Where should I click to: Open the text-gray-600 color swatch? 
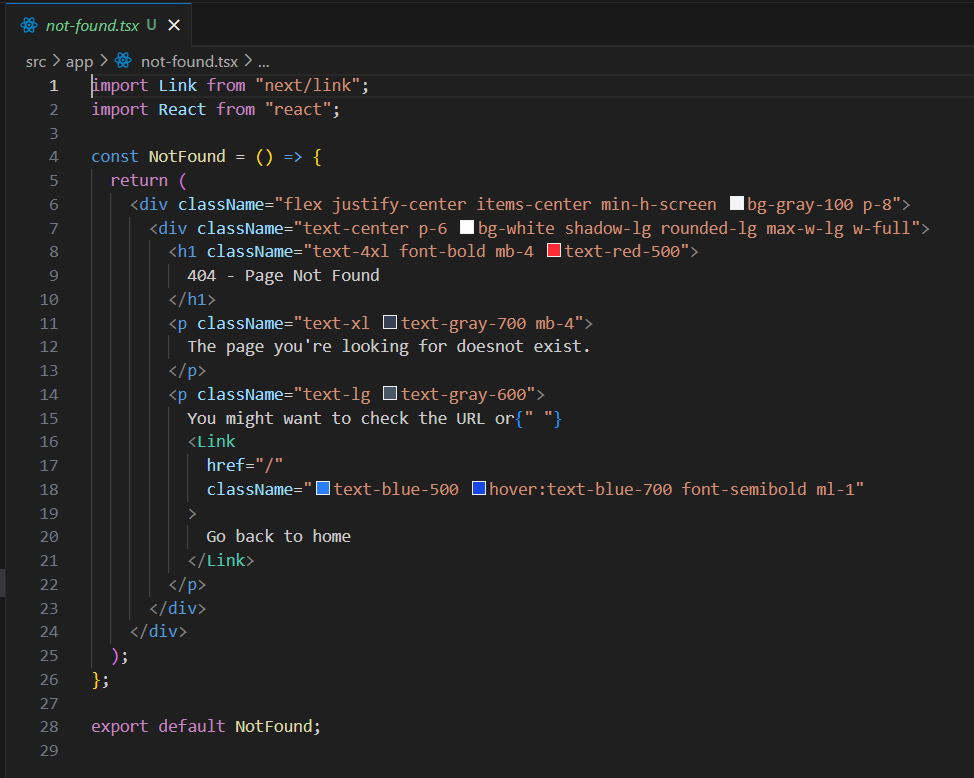pos(389,393)
